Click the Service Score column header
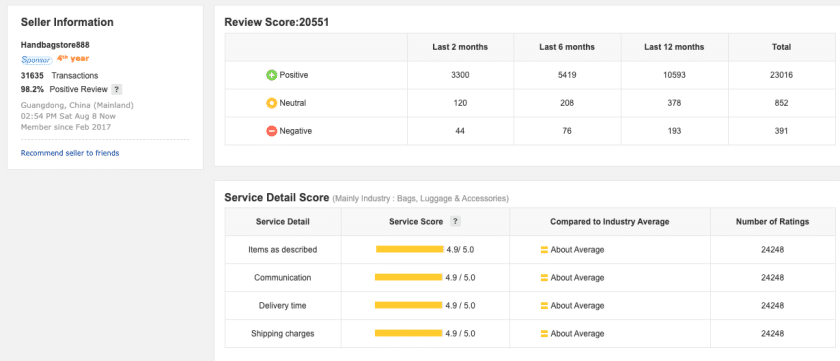 pos(416,222)
